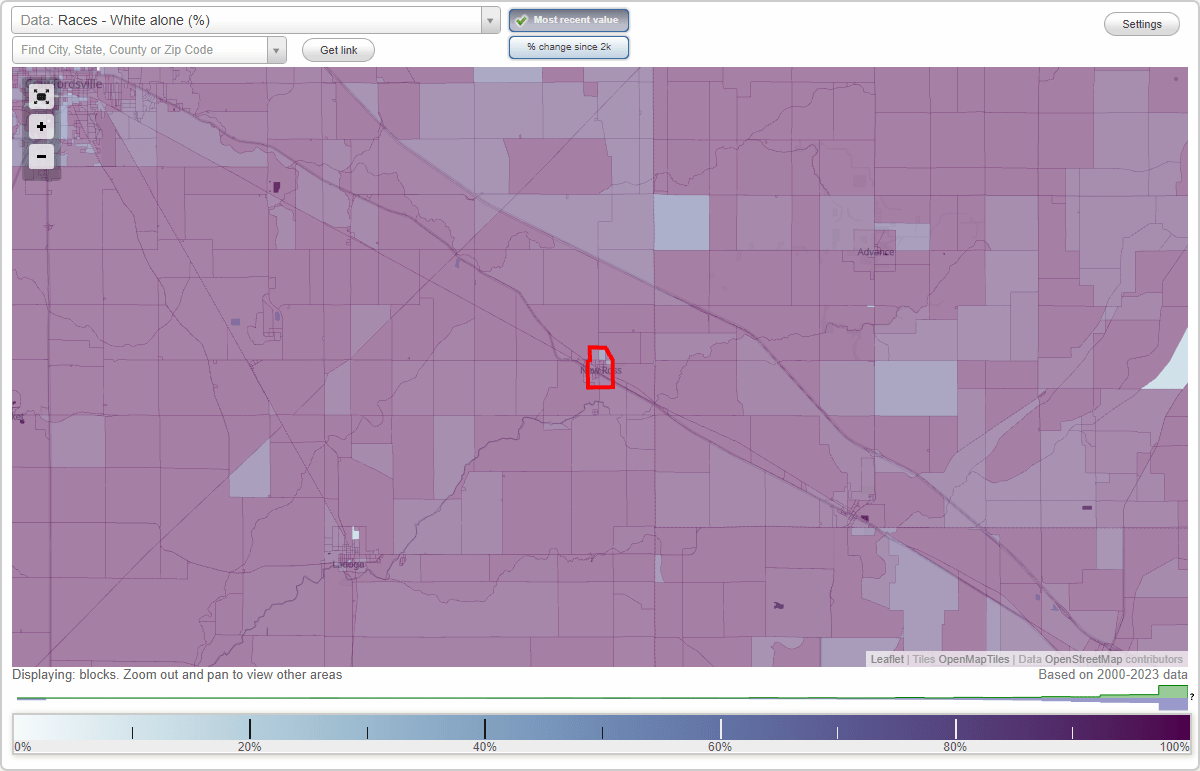The height and width of the screenshot is (771, 1200).
Task: Click the green checkmark on Most recent value
Action: coord(521,19)
